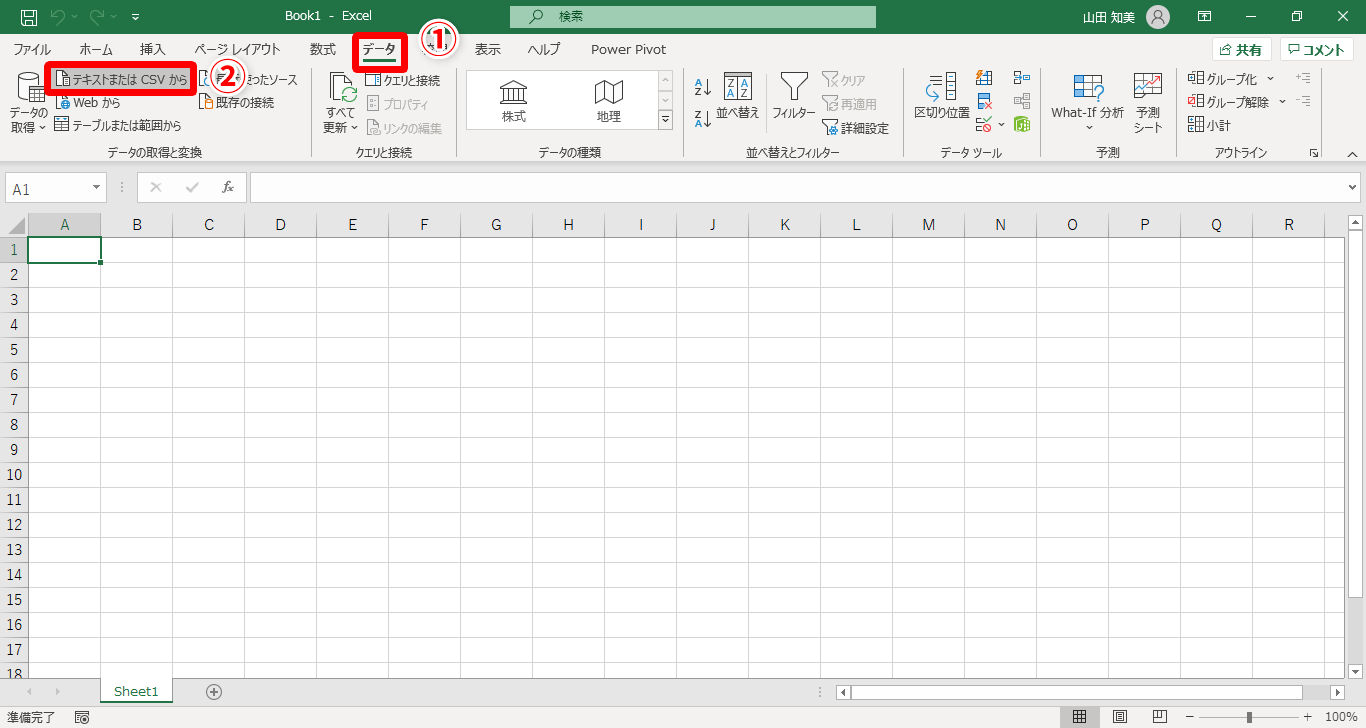Image resolution: width=1366 pixels, height=728 pixels.
Task: Click the Flash Fill icon
Action: click(984, 78)
